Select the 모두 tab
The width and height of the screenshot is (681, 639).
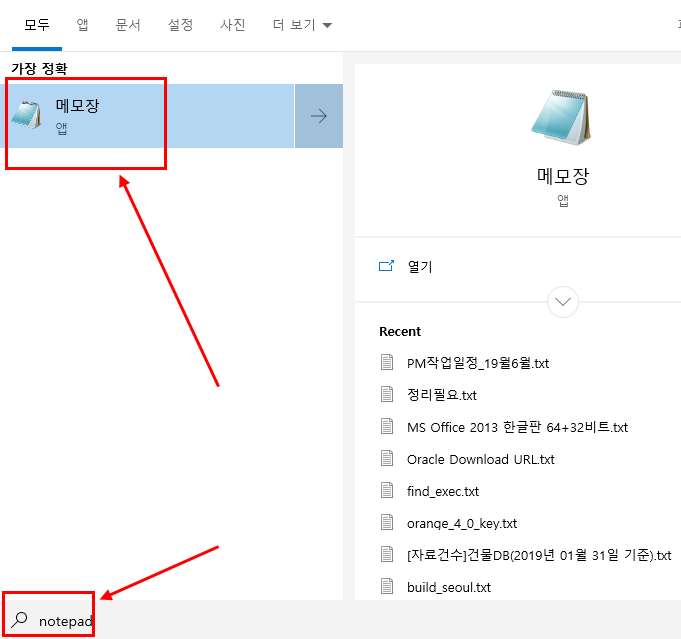pos(37,25)
